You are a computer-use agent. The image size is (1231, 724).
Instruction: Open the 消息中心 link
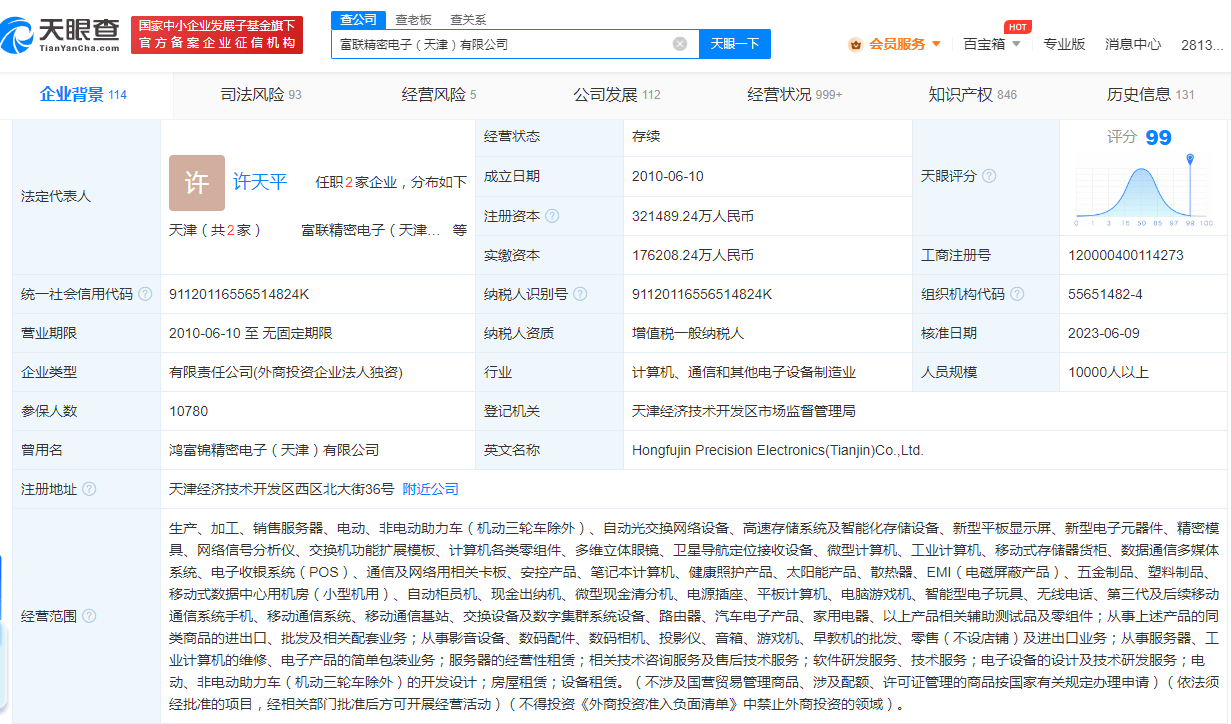[x=1133, y=44]
